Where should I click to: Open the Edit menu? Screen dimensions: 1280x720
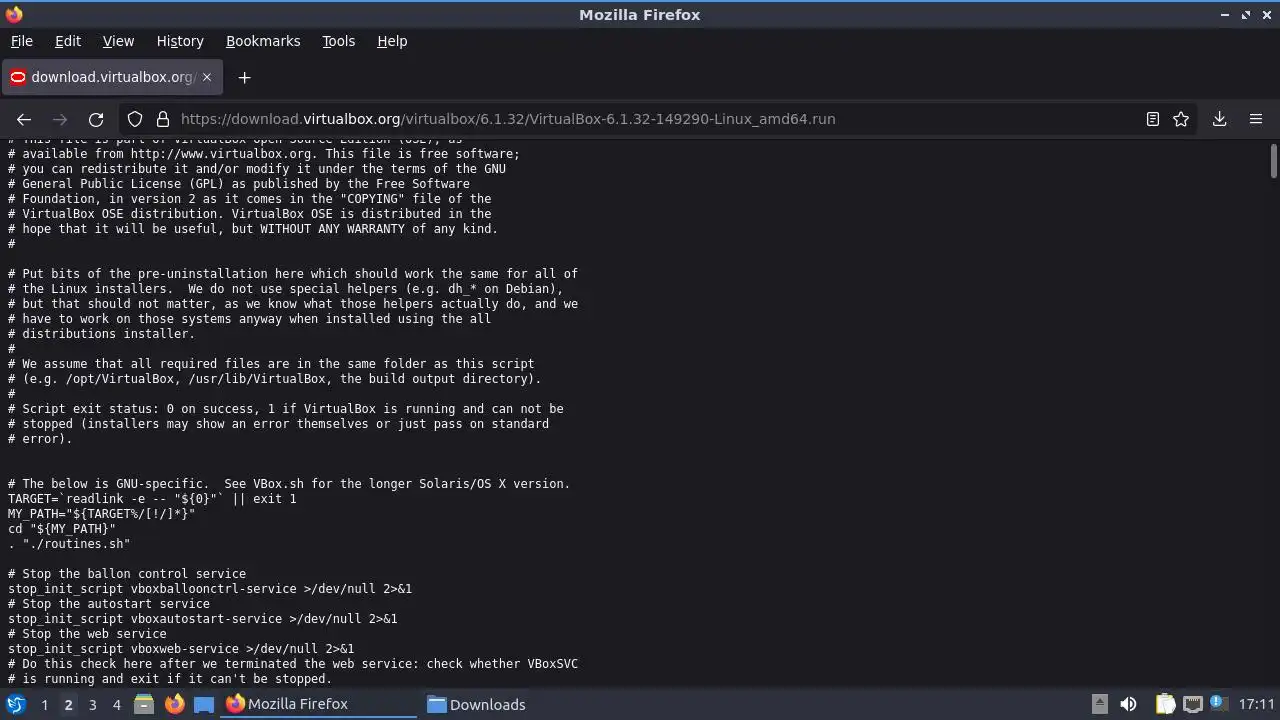(x=68, y=41)
